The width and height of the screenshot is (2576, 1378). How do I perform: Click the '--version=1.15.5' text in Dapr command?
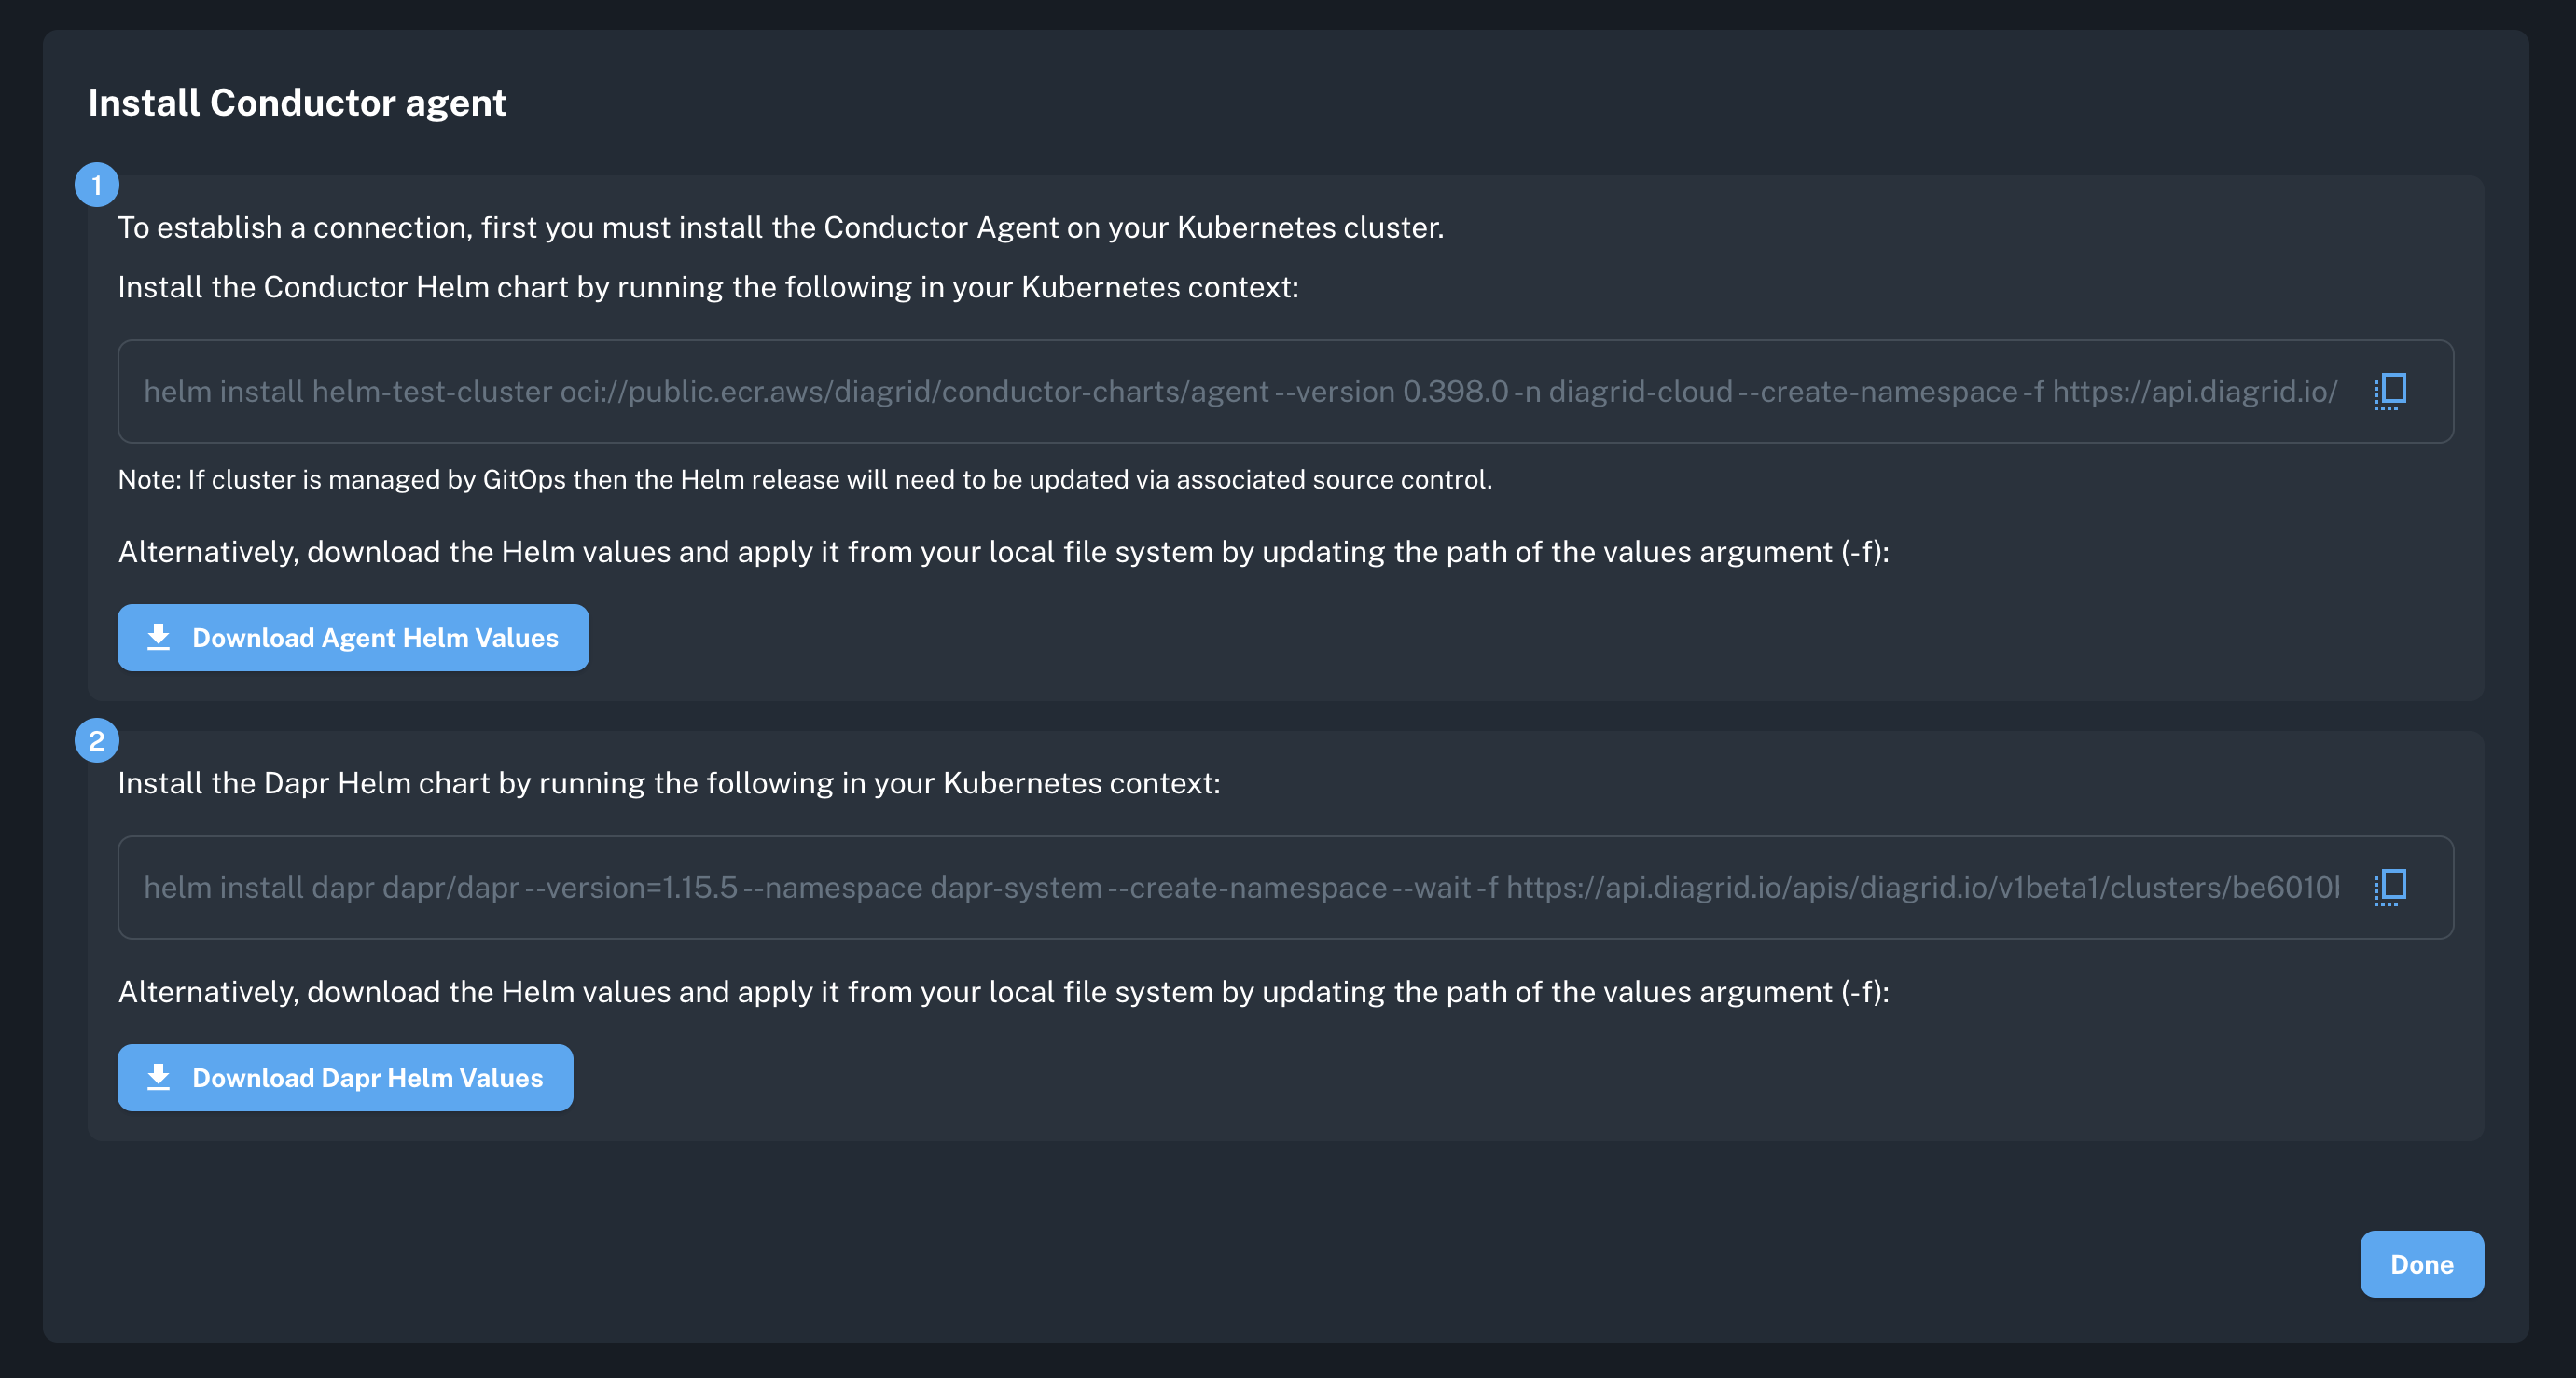(x=631, y=887)
